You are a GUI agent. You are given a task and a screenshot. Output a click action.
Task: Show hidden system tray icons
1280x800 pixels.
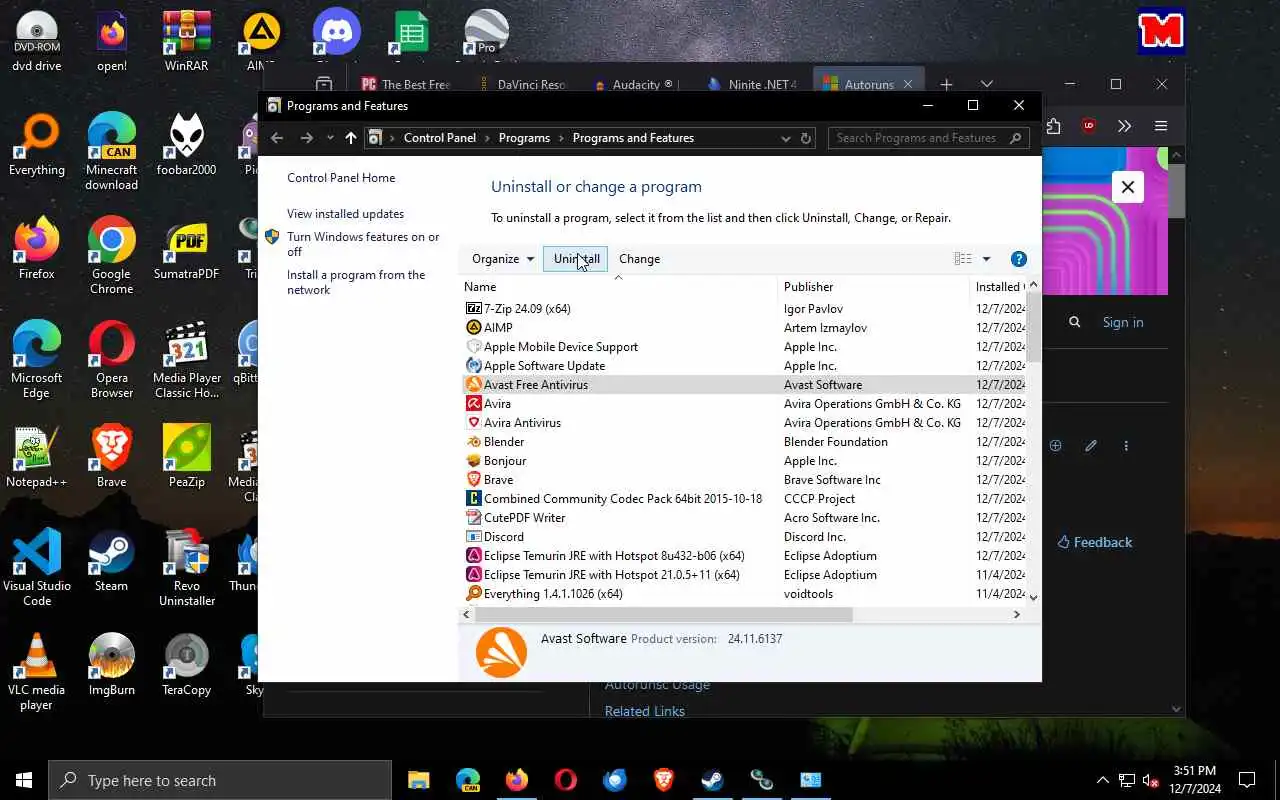click(1102, 780)
